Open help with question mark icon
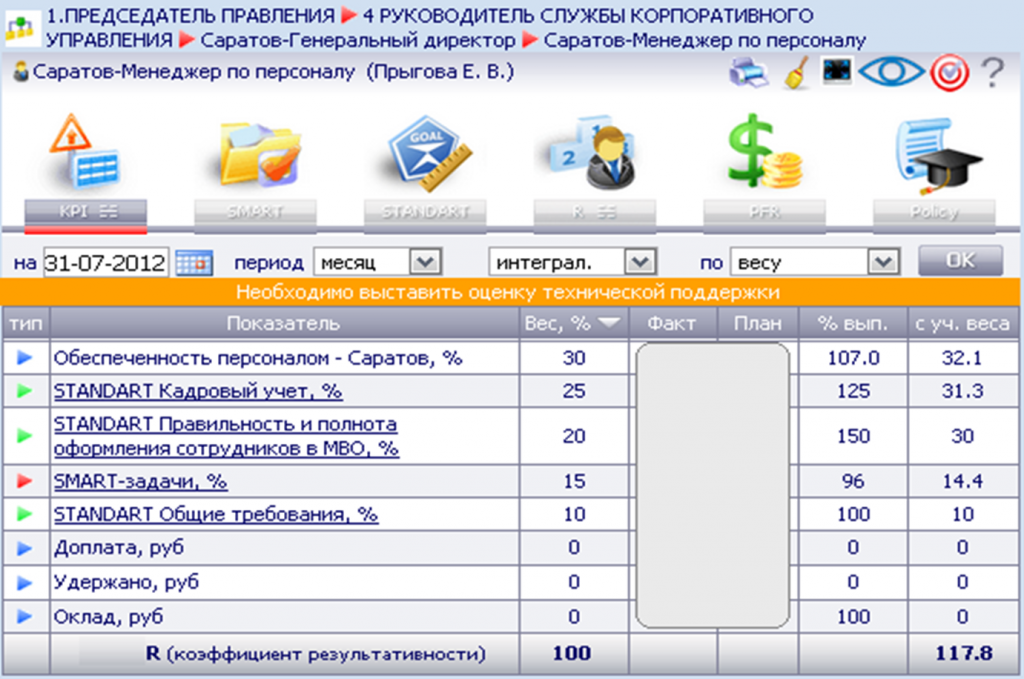The height and width of the screenshot is (679, 1024). click(x=993, y=72)
